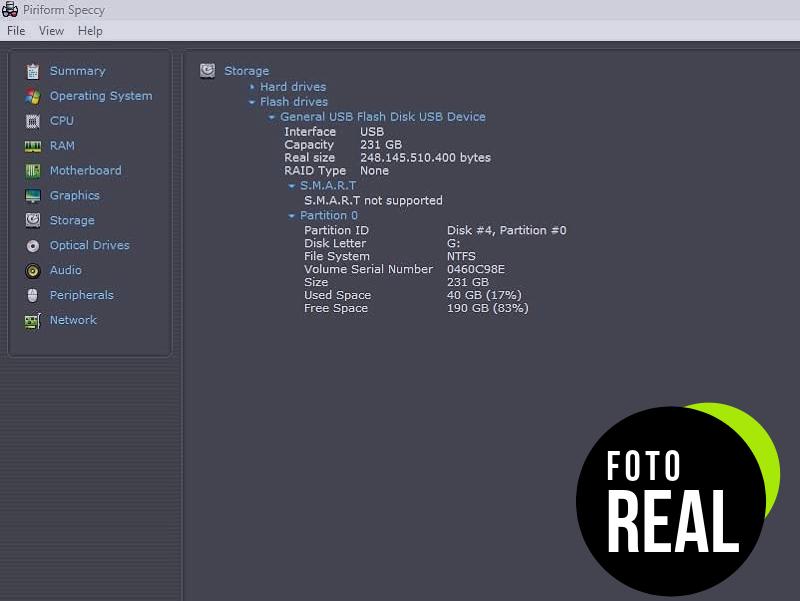
Task: Click the Graphics monitor icon
Action: 33,196
